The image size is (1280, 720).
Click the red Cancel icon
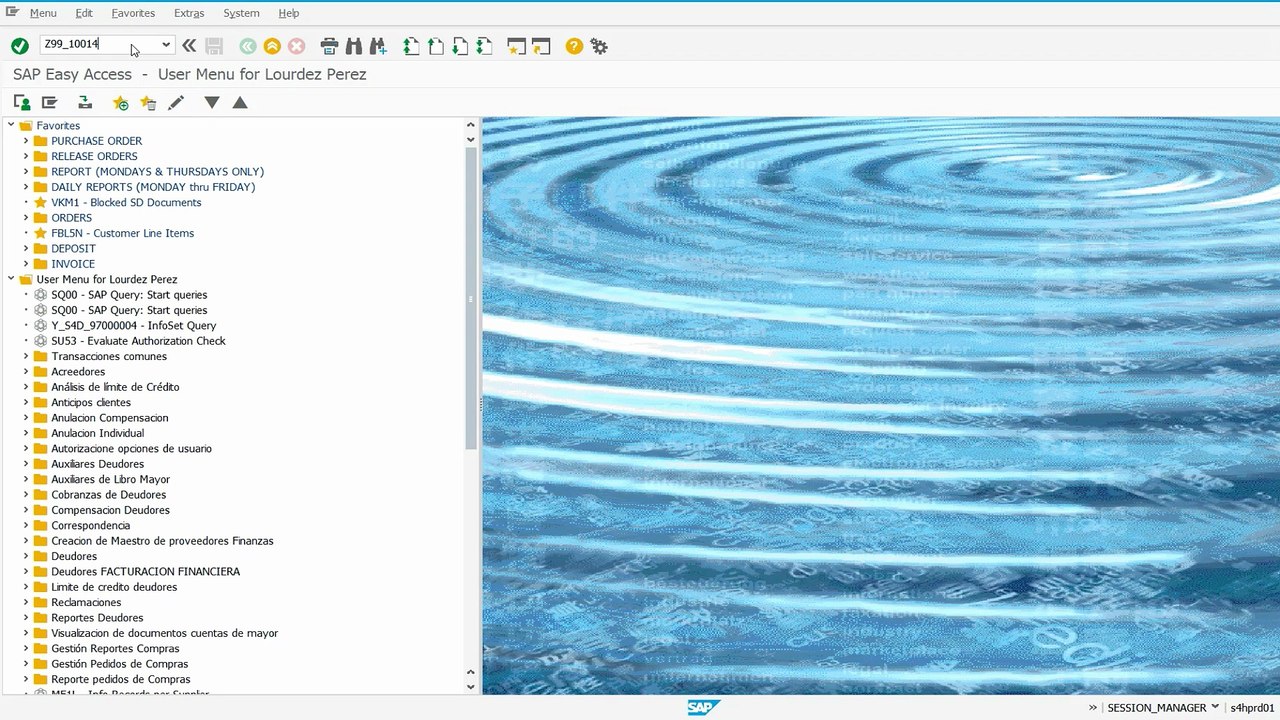(x=296, y=46)
